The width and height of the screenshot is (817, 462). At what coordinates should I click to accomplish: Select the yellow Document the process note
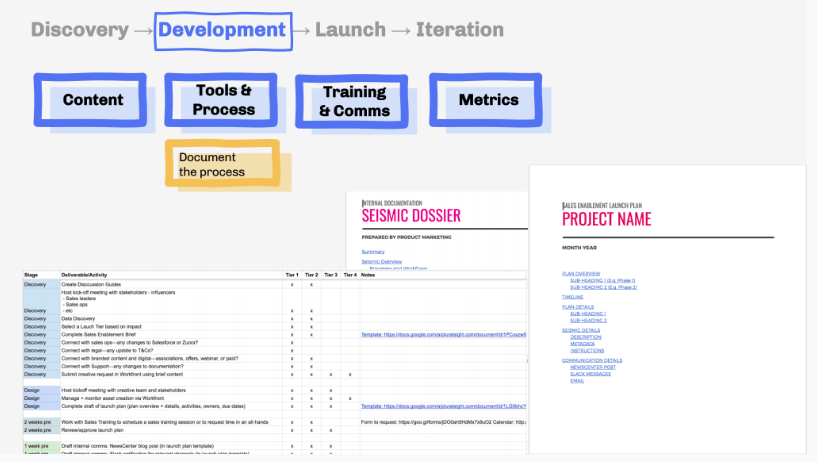[222, 164]
